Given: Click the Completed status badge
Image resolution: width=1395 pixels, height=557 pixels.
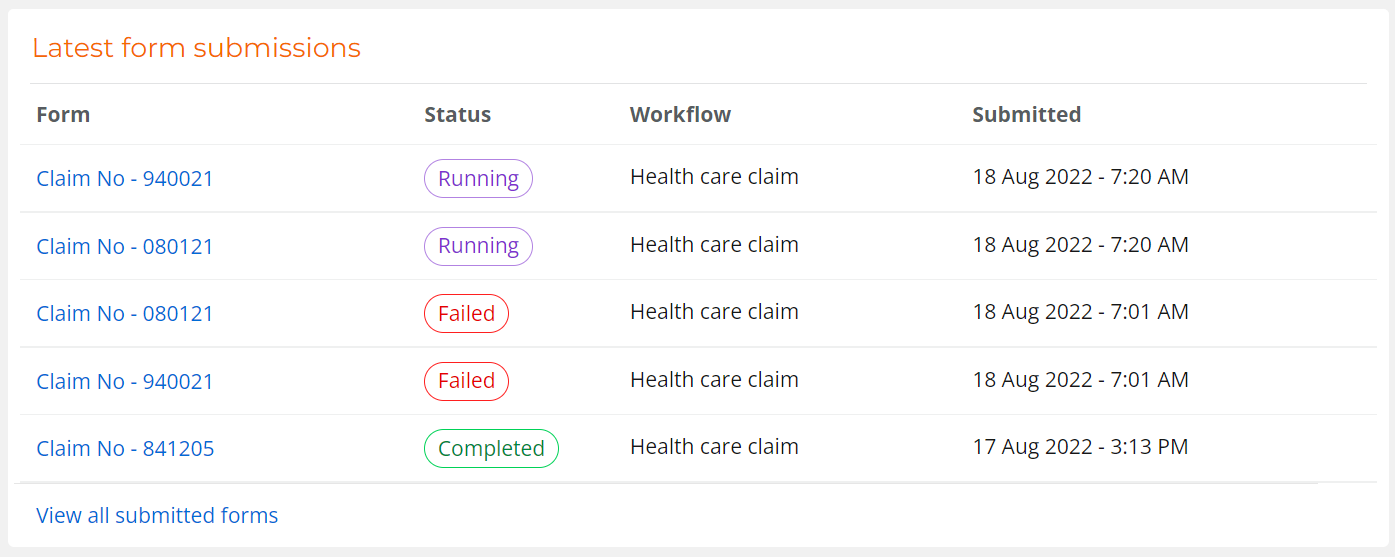Looking at the screenshot, I should pyautogui.click(x=491, y=449).
